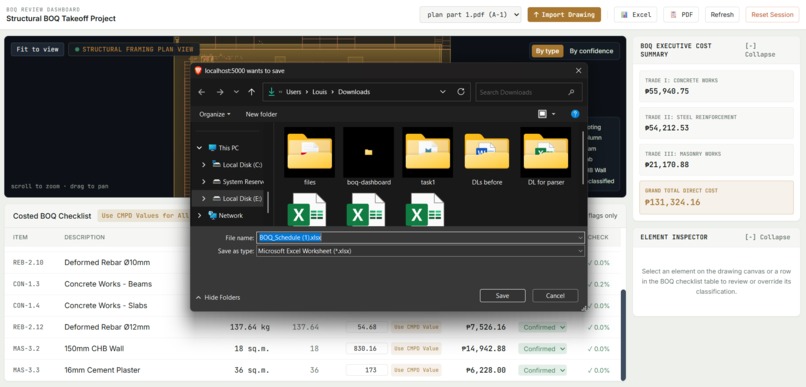Image resolution: width=806 pixels, height=387 pixels.
Task: Expand System Reserved drive node
Action: tap(204, 181)
